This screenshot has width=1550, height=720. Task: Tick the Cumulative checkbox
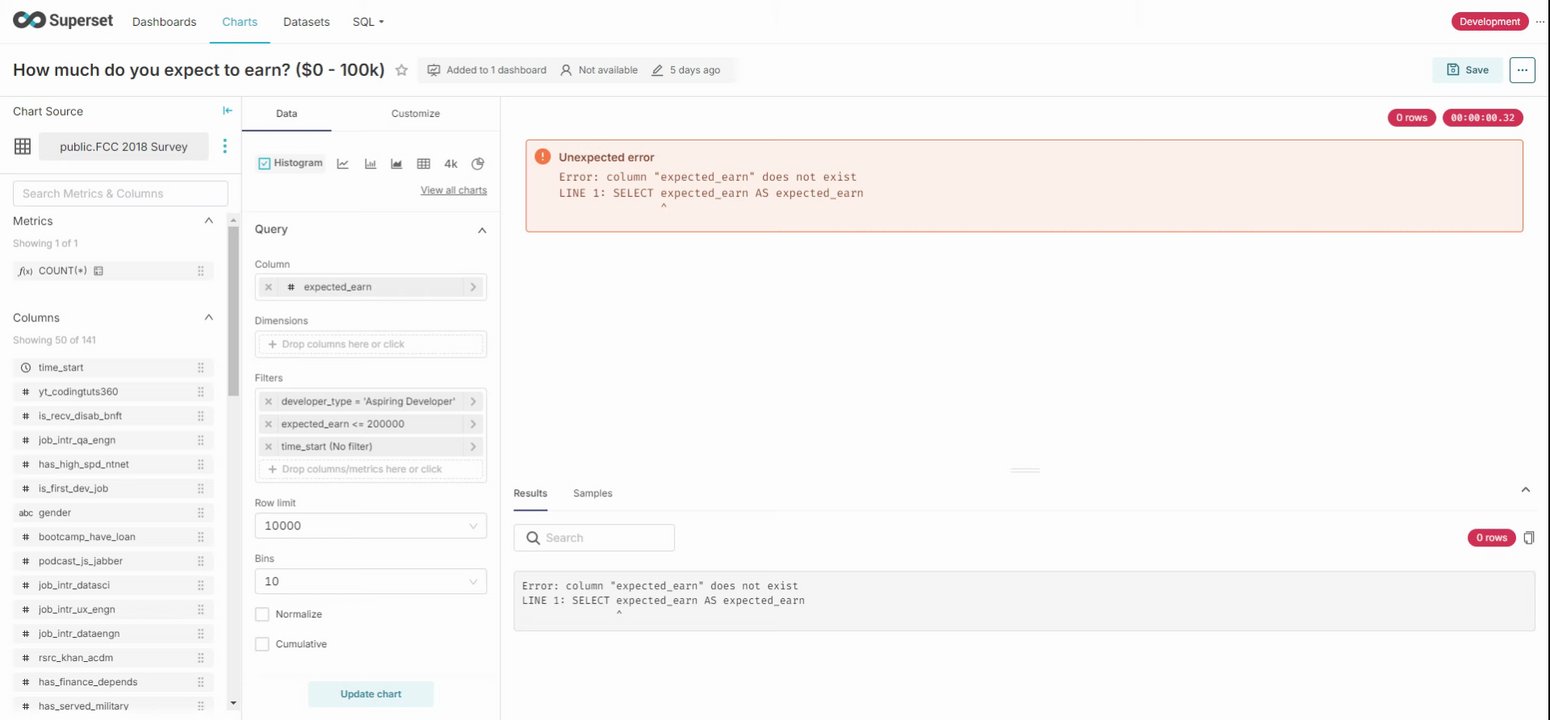262,644
